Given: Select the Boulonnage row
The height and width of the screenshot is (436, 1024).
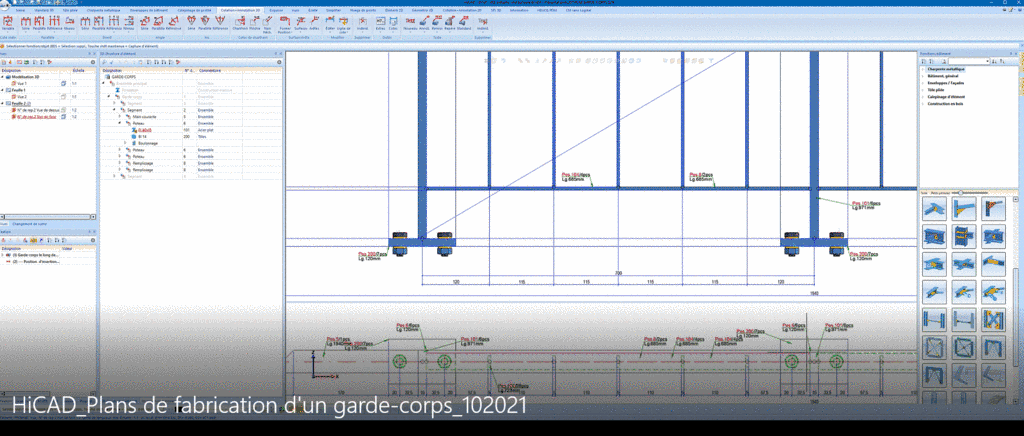Looking at the screenshot, I should point(146,142).
